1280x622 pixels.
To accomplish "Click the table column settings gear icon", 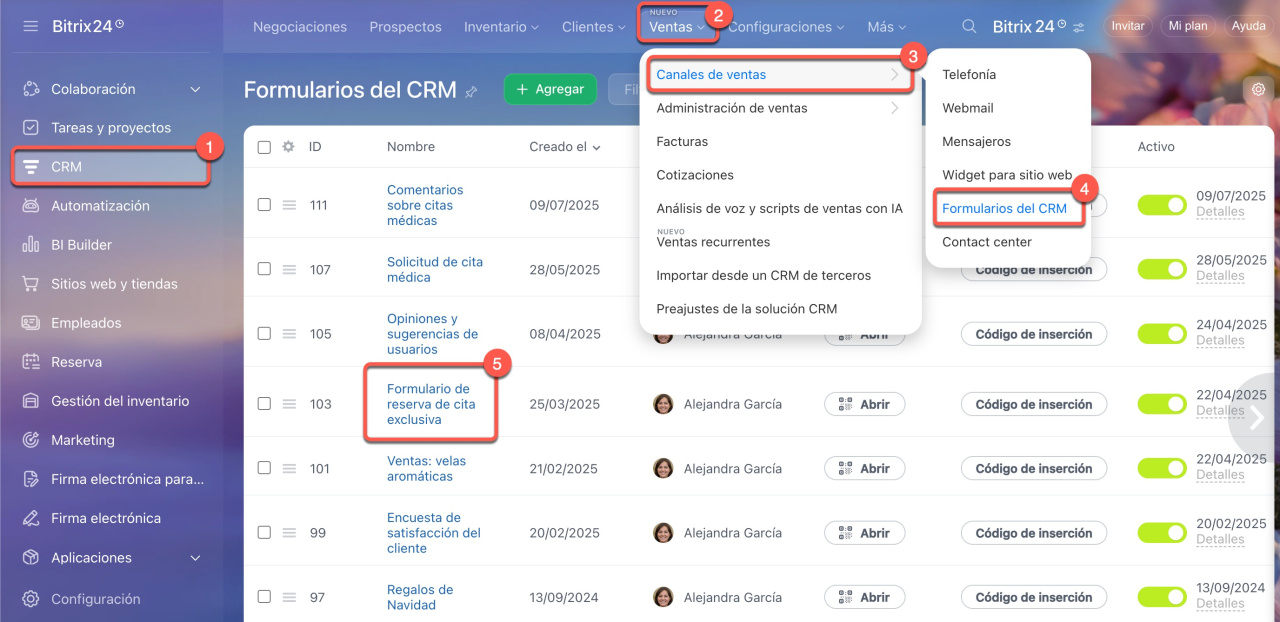I will coord(288,147).
